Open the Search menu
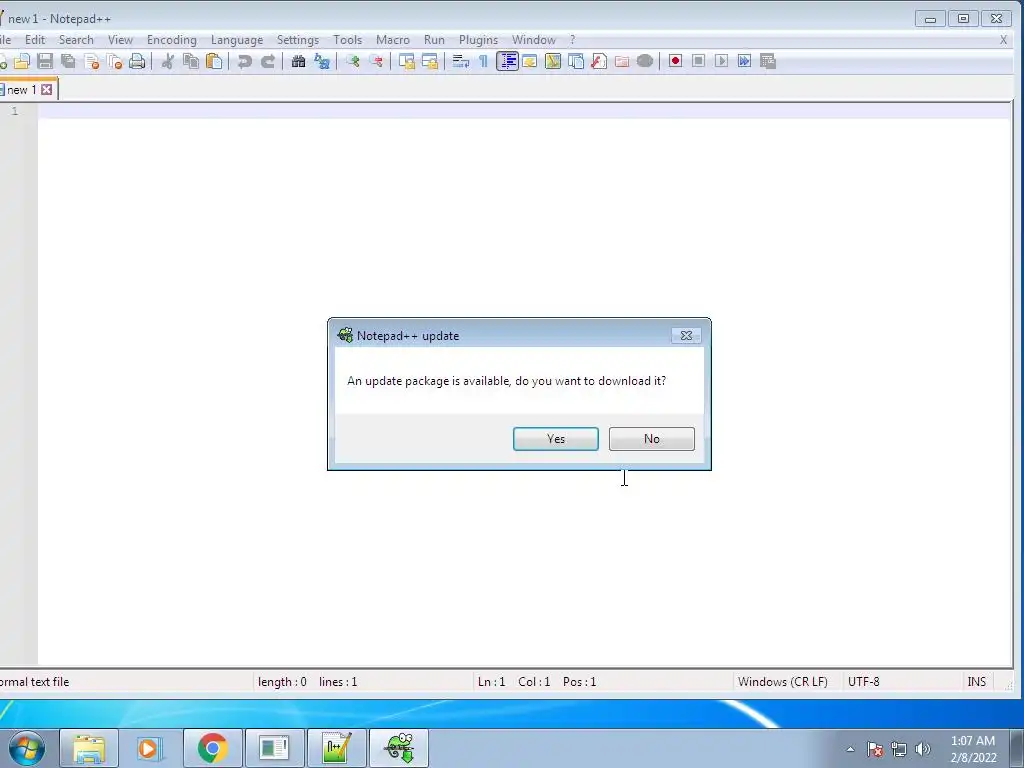Viewport: 1024px width, 768px height. pos(76,40)
